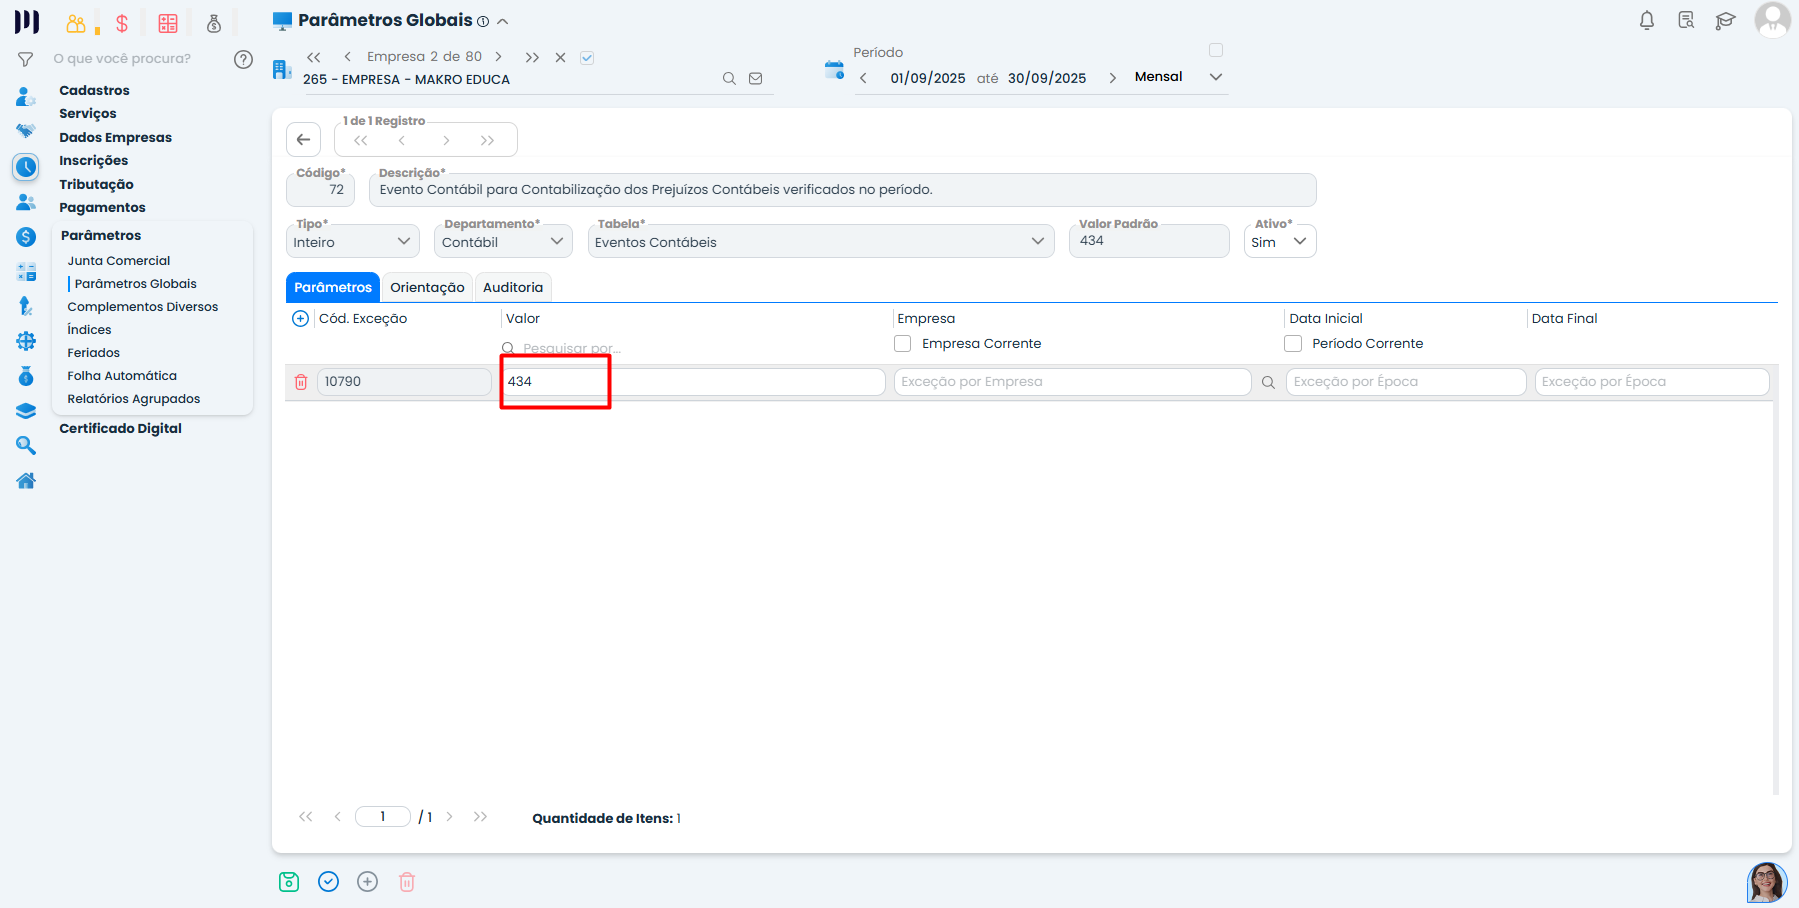This screenshot has width=1799, height=908.
Task: Select the green save icon at the bottom
Action: [x=289, y=881]
